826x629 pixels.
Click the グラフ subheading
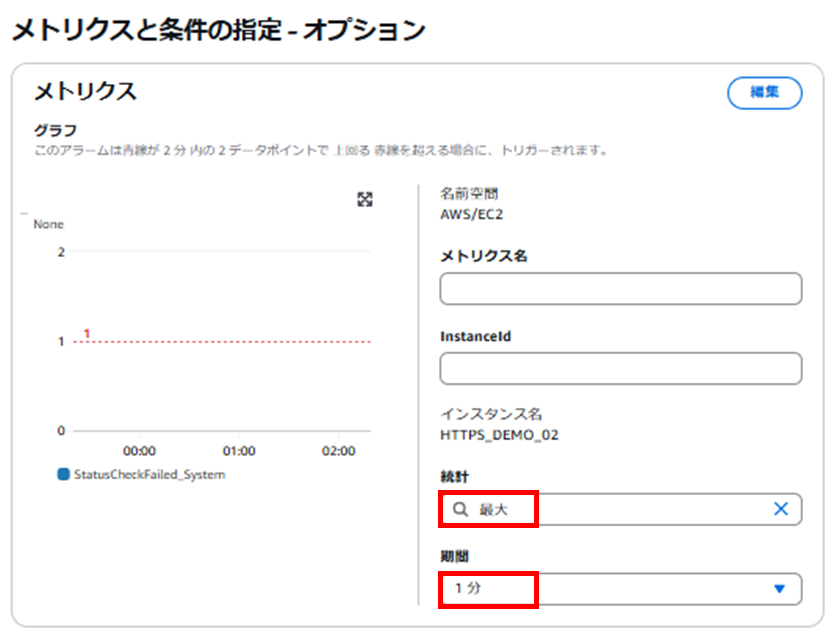(x=56, y=130)
